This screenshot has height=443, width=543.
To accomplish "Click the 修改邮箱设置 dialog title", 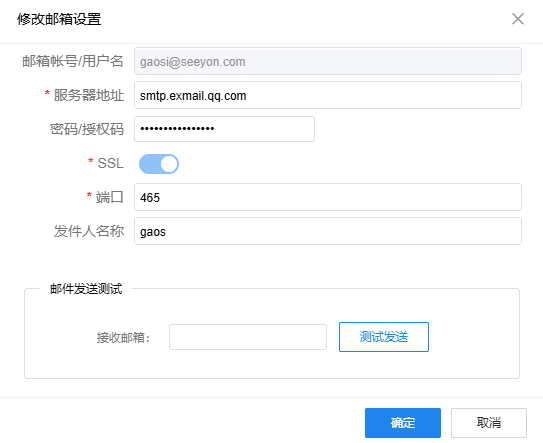I will click(x=59, y=19).
